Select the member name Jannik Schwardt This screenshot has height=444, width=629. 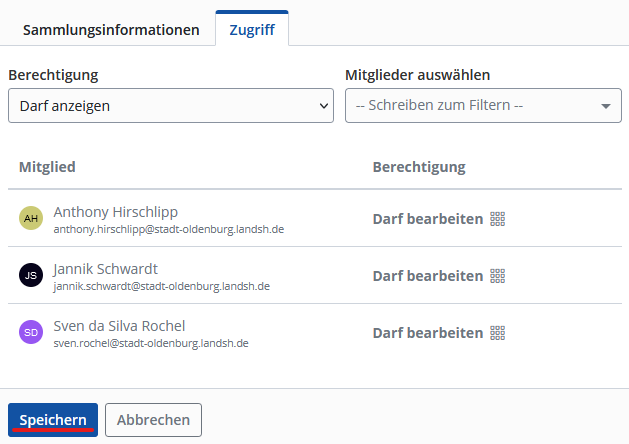(105, 269)
